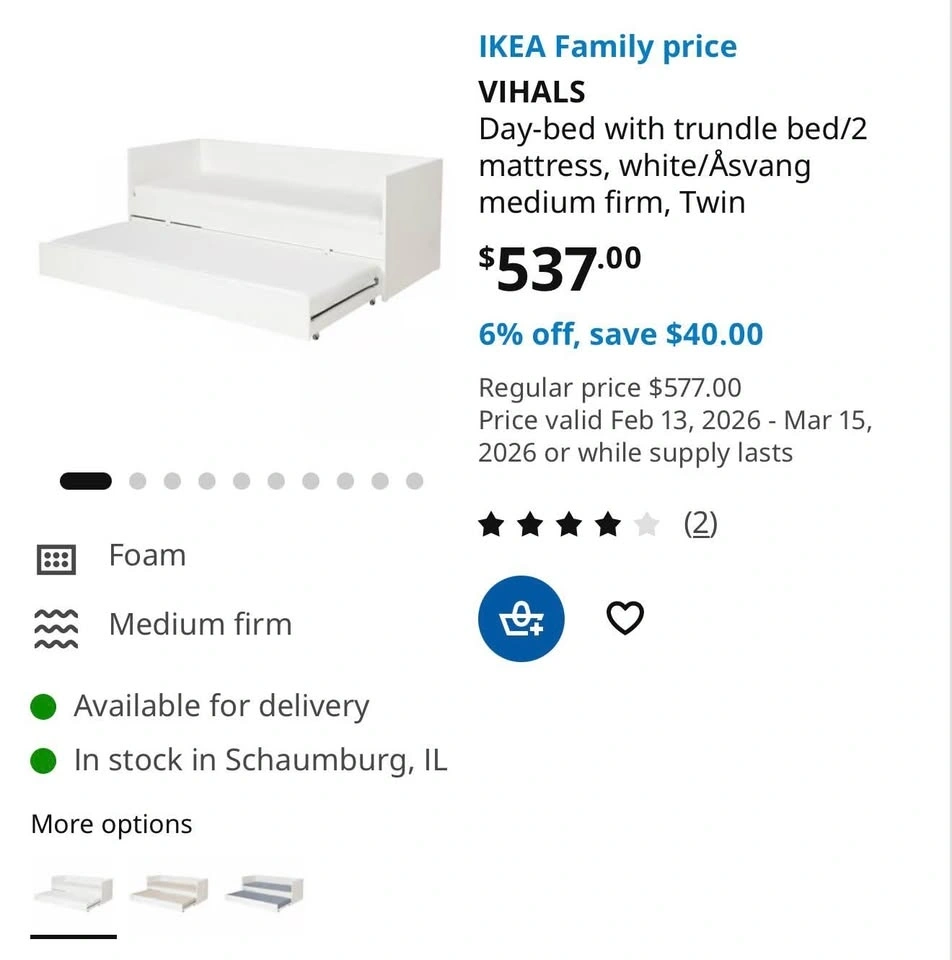Image resolution: width=952 pixels, height=960 pixels.
Task: Select the beige mattress day-bed variant
Action: tap(169, 890)
